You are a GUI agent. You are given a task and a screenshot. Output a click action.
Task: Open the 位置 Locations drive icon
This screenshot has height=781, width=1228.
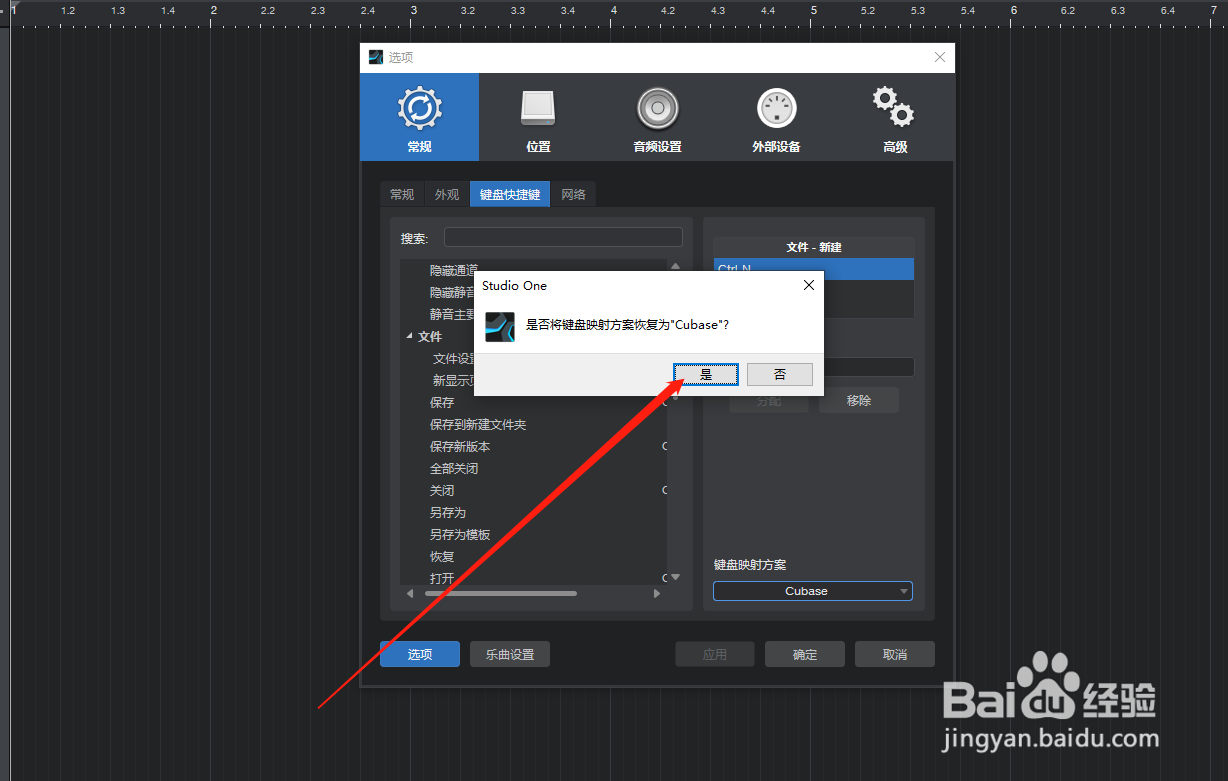pos(538,117)
